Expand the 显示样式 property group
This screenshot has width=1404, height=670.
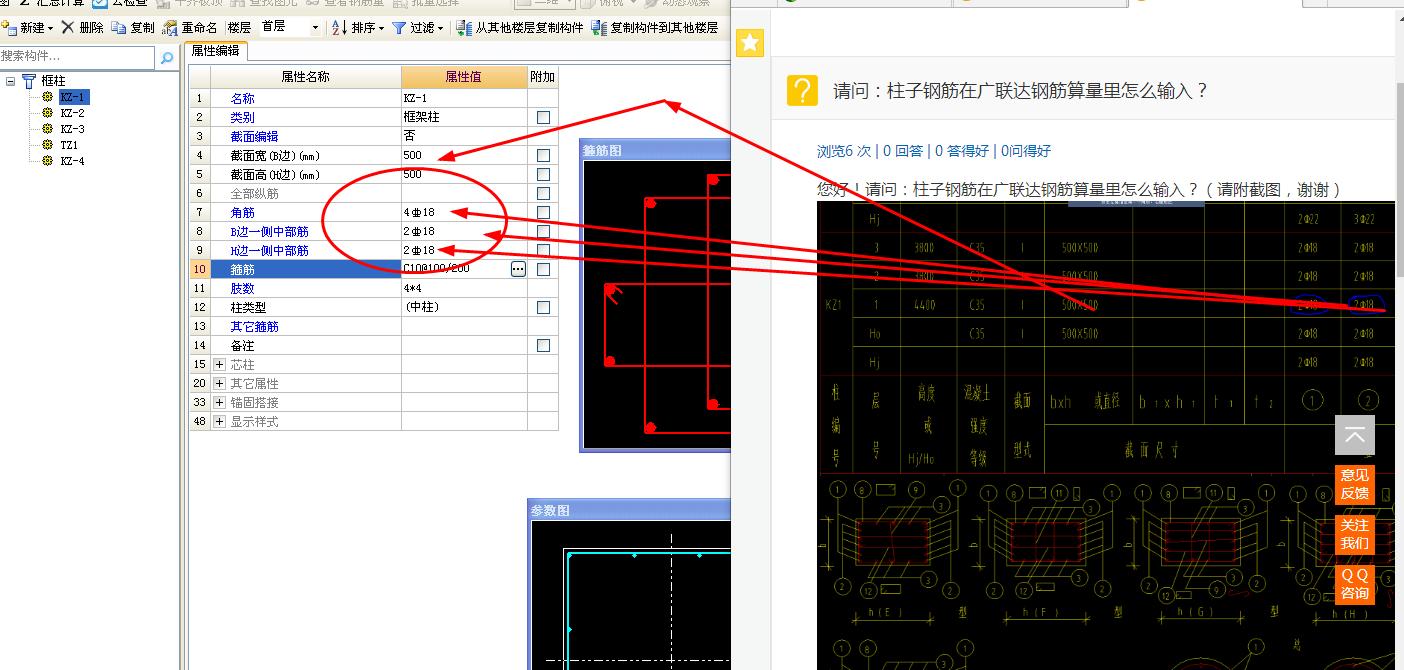220,422
